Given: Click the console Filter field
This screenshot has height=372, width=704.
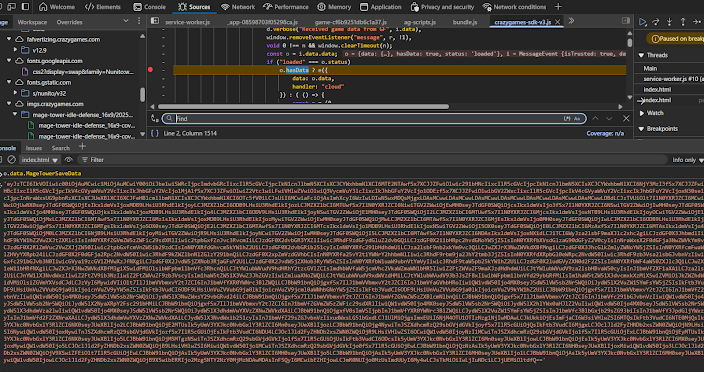Looking at the screenshot, I should [x=373, y=160].
